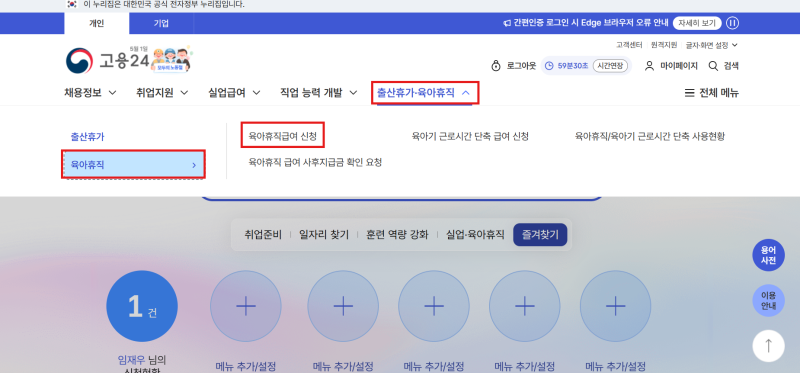
Task: Click the 마이페이지 link text
Action: [680, 66]
